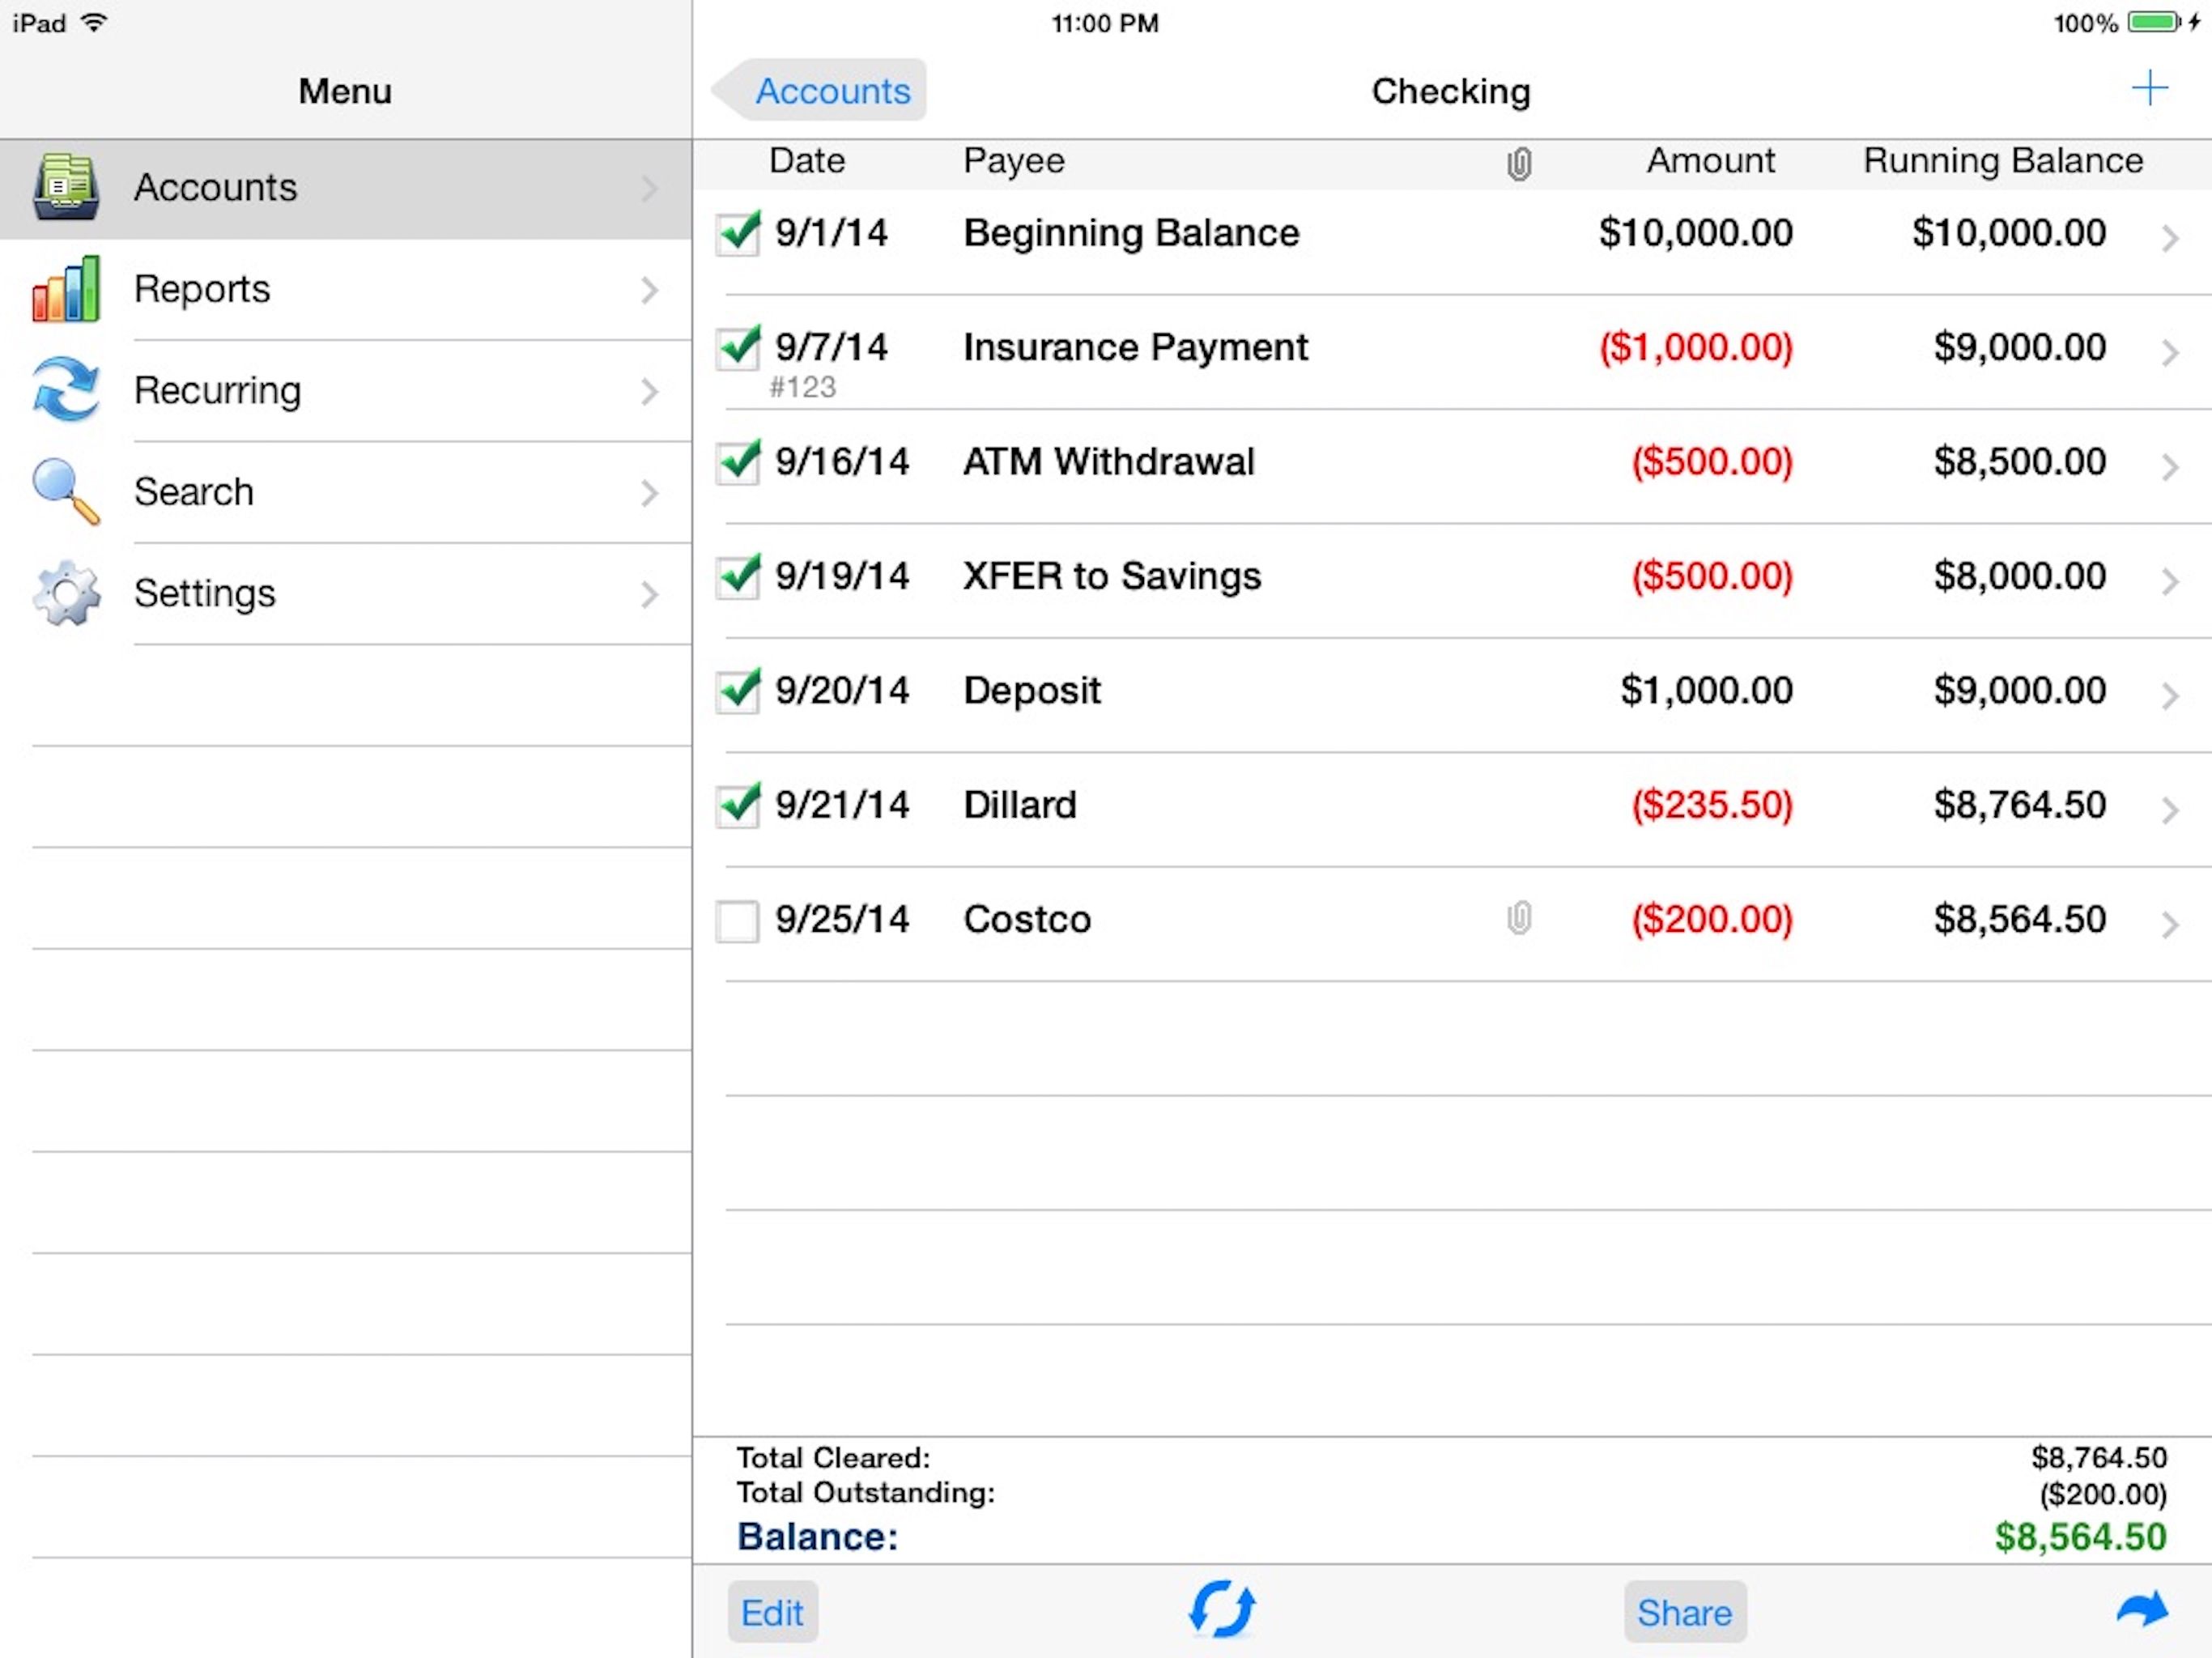Open the paperclip attachment on the Costco row
This screenshot has width=2212, height=1658.
pyautogui.click(x=1518, y=918)
